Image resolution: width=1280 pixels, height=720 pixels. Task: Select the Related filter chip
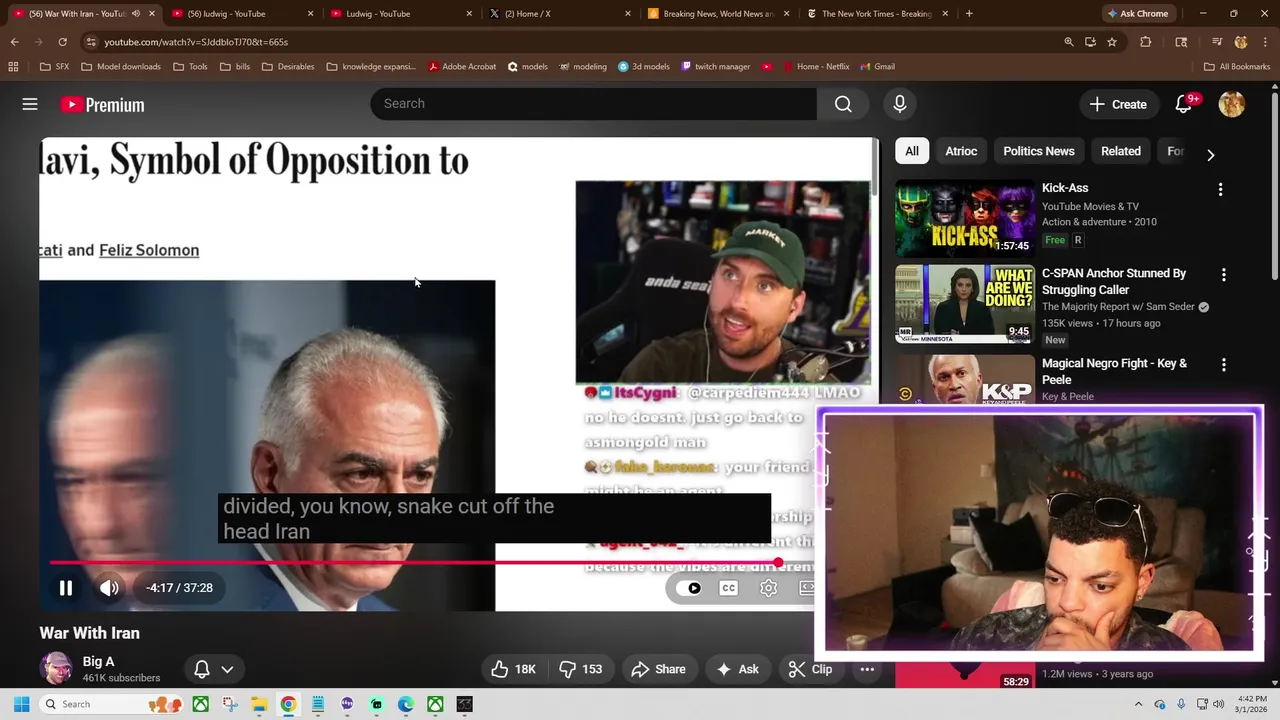[1121, 151]
